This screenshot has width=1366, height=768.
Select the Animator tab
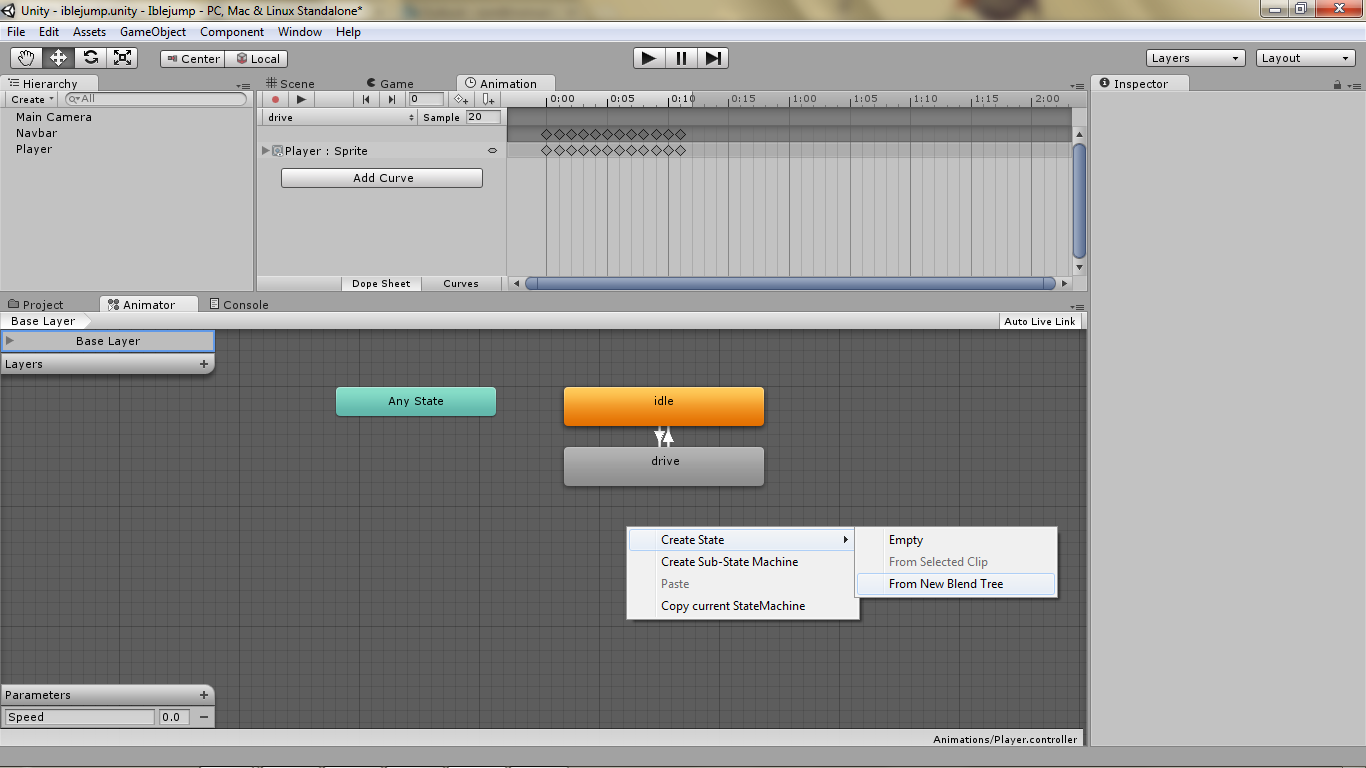[147, 305]
